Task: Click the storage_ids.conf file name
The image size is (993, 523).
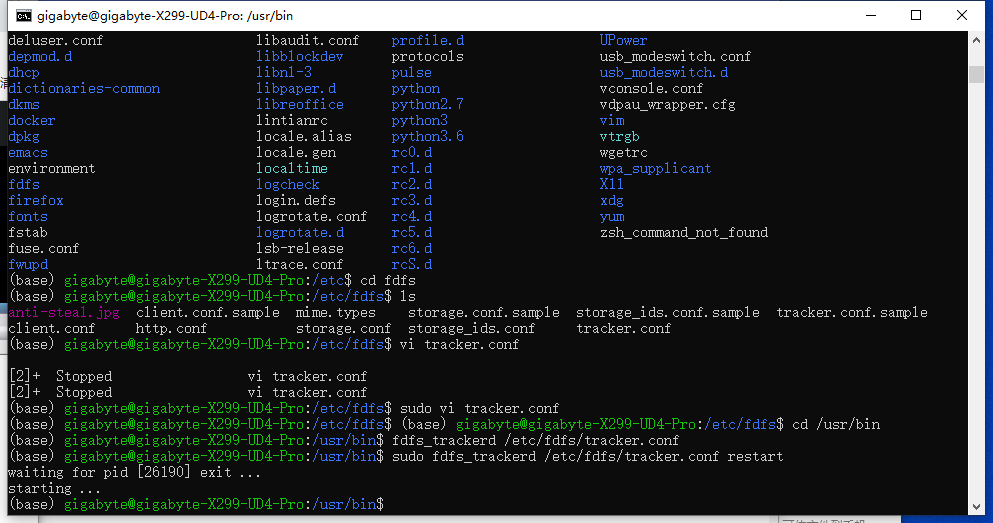Action: [x=471, y=329]
